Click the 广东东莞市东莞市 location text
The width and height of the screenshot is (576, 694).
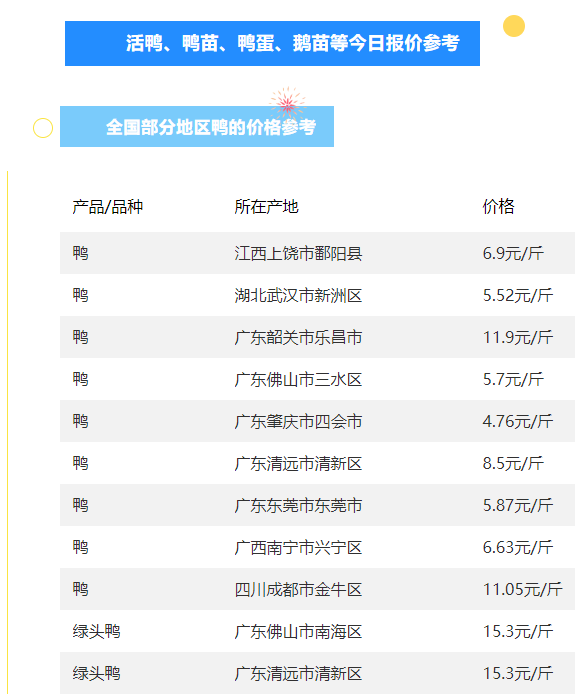pyautogui.click(x=298, y=505)
